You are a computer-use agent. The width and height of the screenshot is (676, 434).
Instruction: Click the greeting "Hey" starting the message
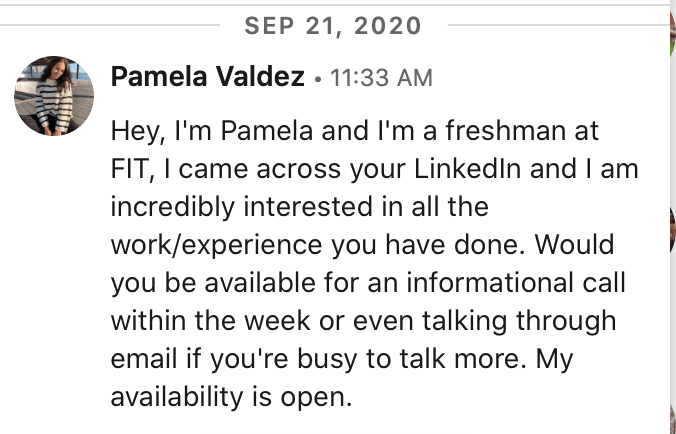[x=136, y=131]
